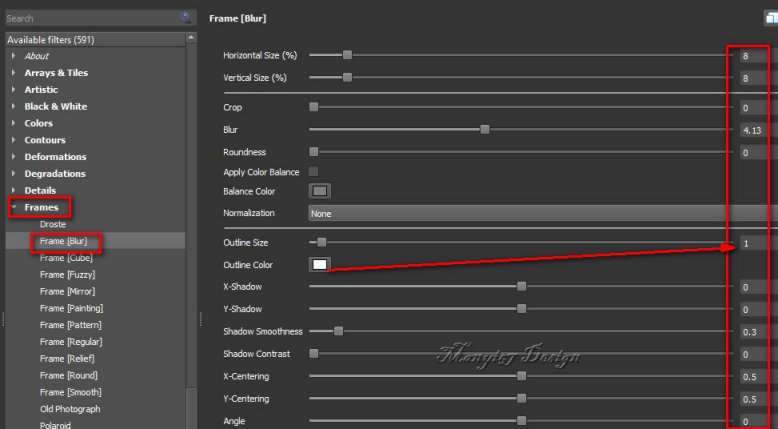The image size is (778, 429).
Task: Collapse the Frames category
Action: [14, 208]
